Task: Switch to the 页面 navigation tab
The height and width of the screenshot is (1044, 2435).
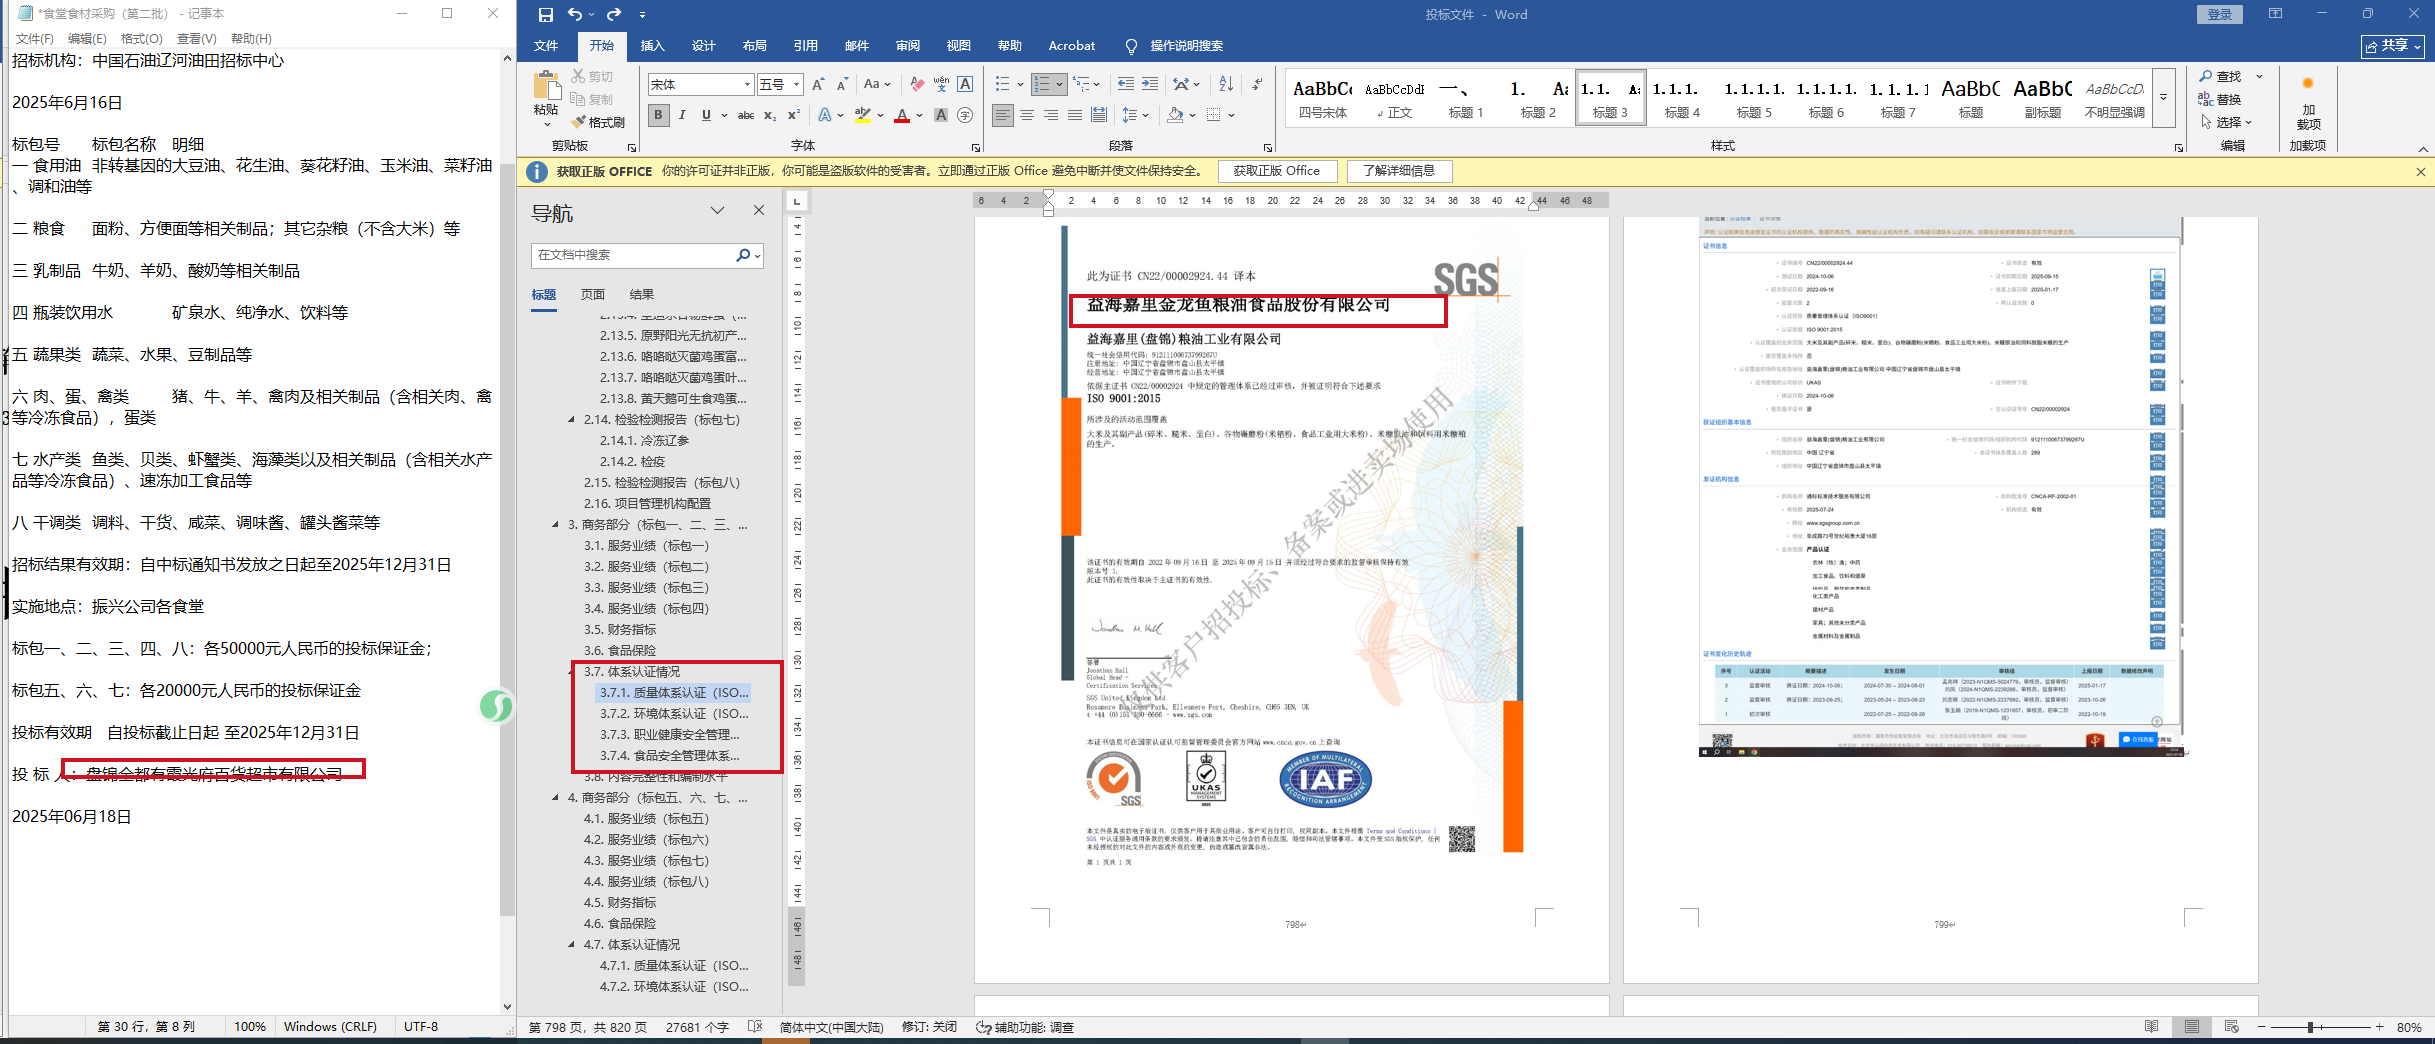Action: [x=593, y=295]
